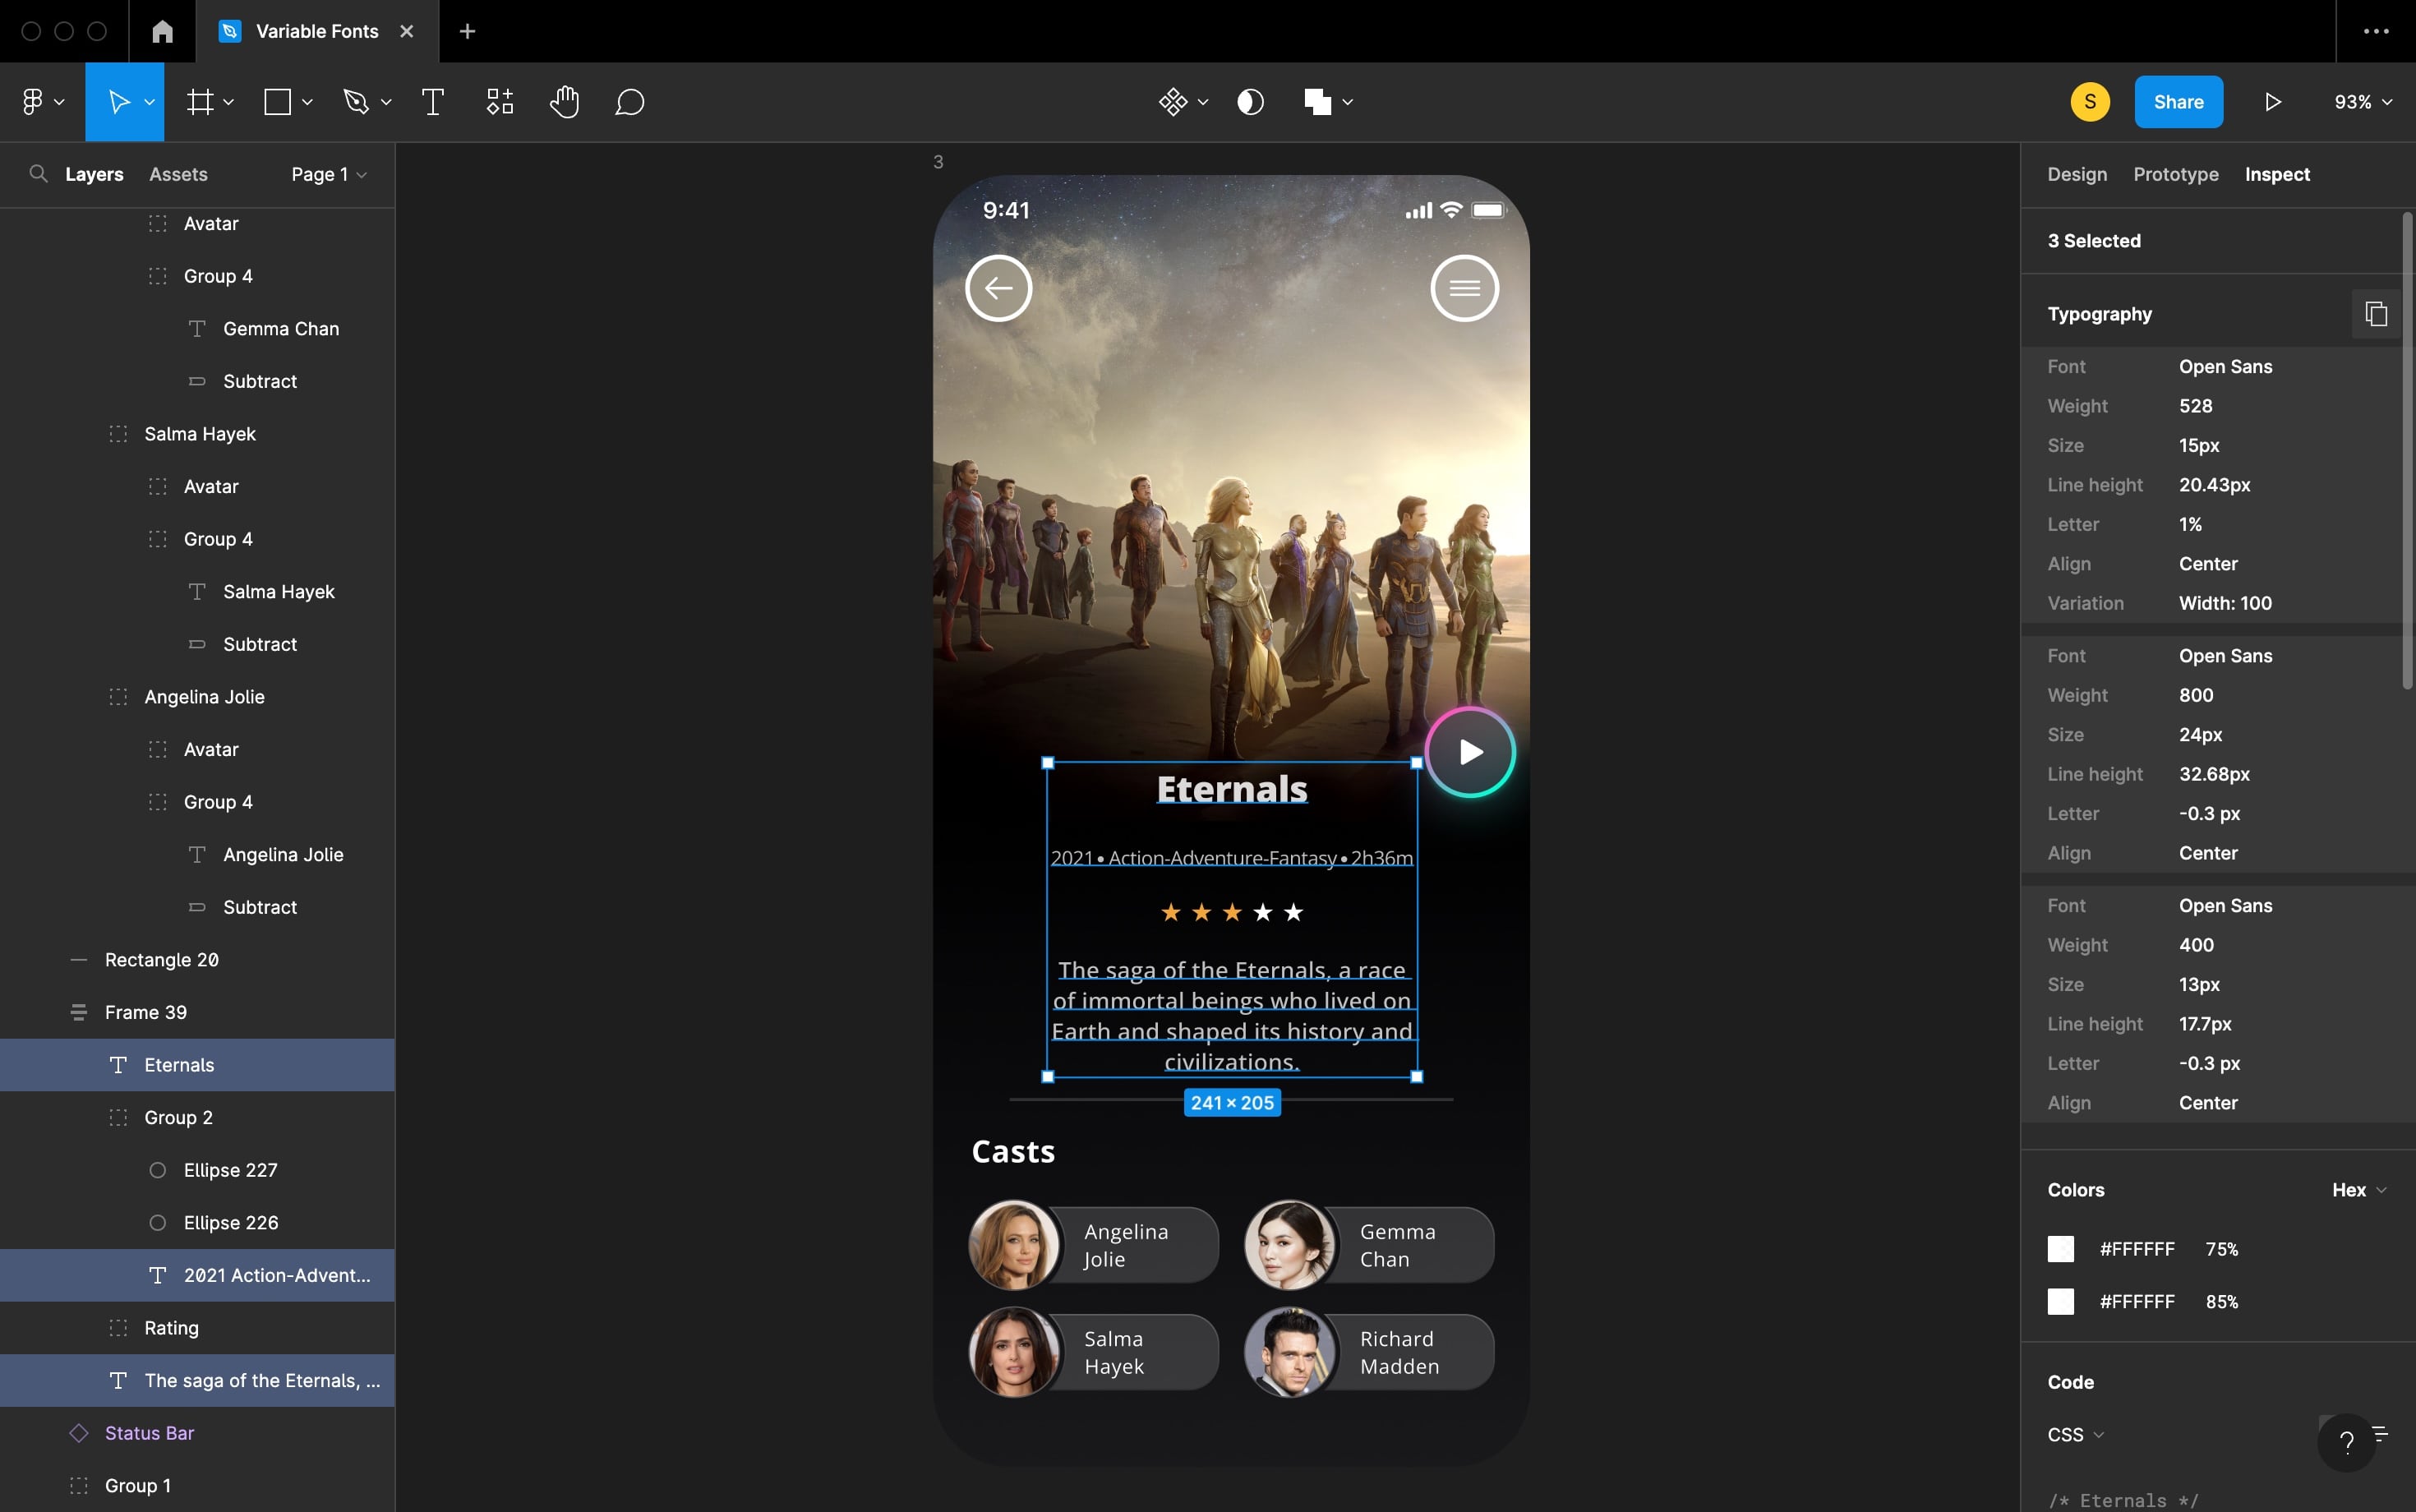Open the Hex color format dropdown

click(x=2359, y=1190)
